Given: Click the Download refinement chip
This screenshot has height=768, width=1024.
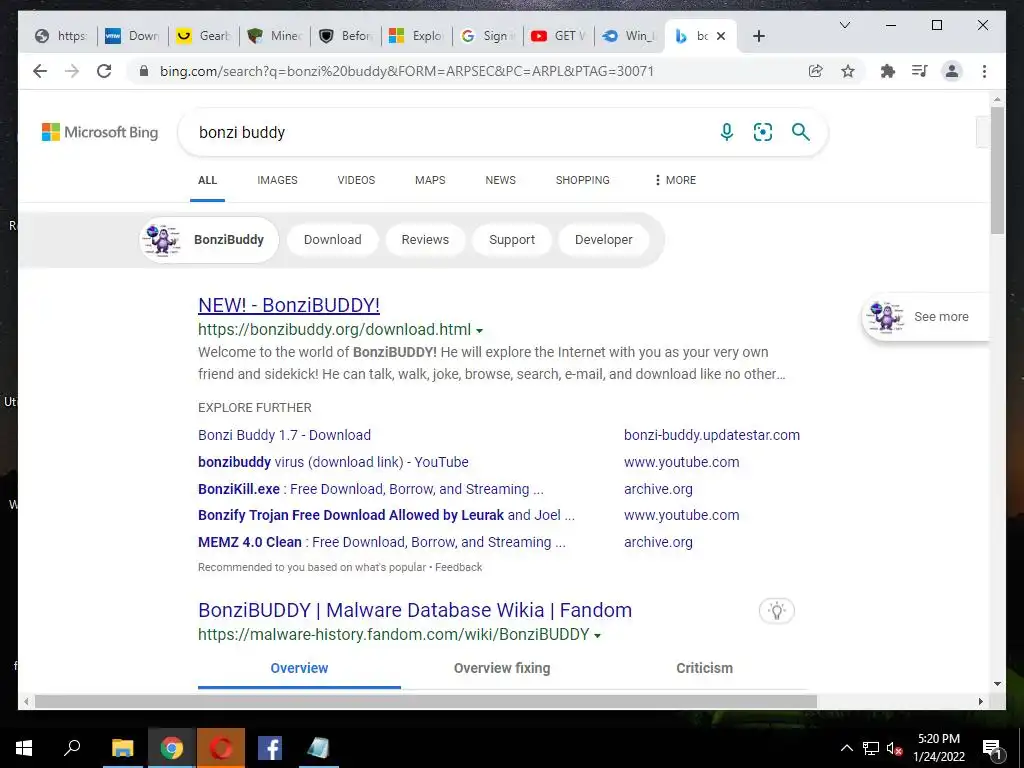Looking at the screenshot, I should point(332,240).
